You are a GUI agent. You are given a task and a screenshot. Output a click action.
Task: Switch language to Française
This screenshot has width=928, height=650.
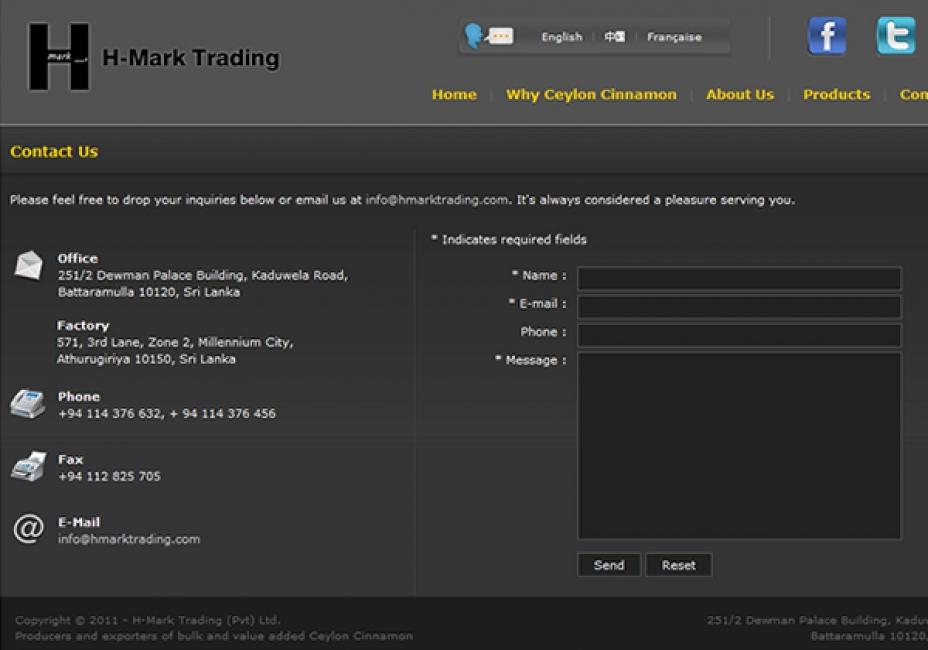tap(674, 37)
